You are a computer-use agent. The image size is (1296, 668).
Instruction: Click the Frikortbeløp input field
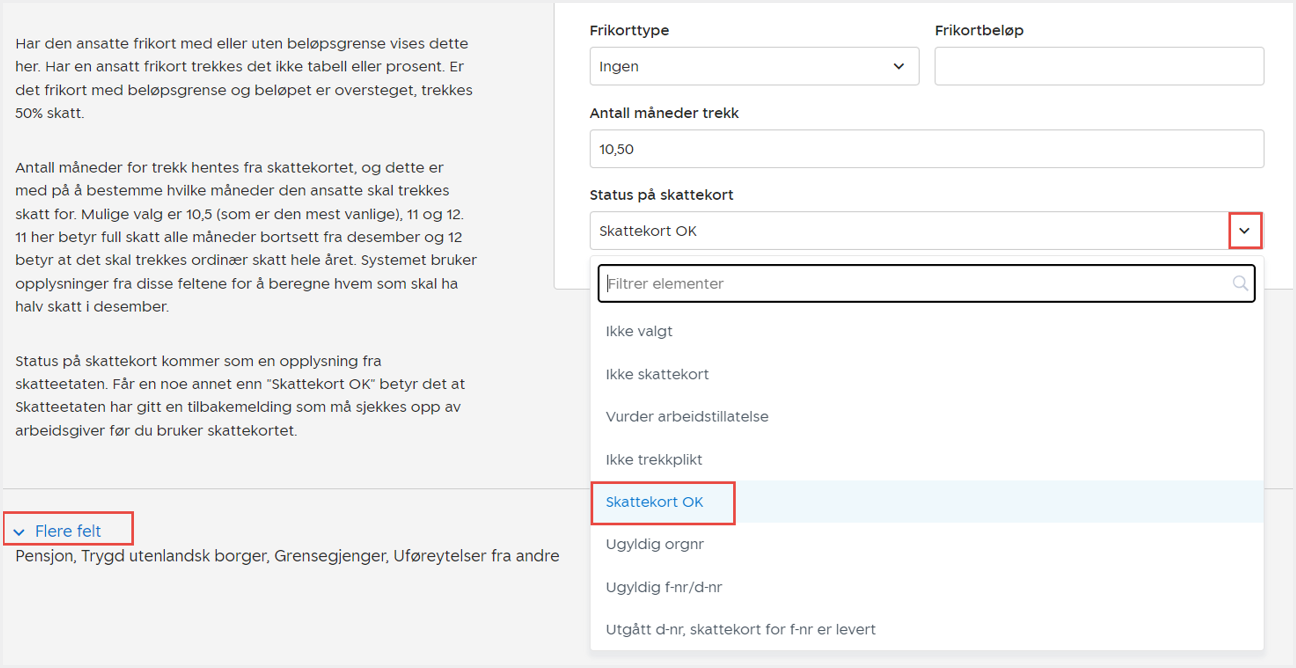coord(1098,67)
